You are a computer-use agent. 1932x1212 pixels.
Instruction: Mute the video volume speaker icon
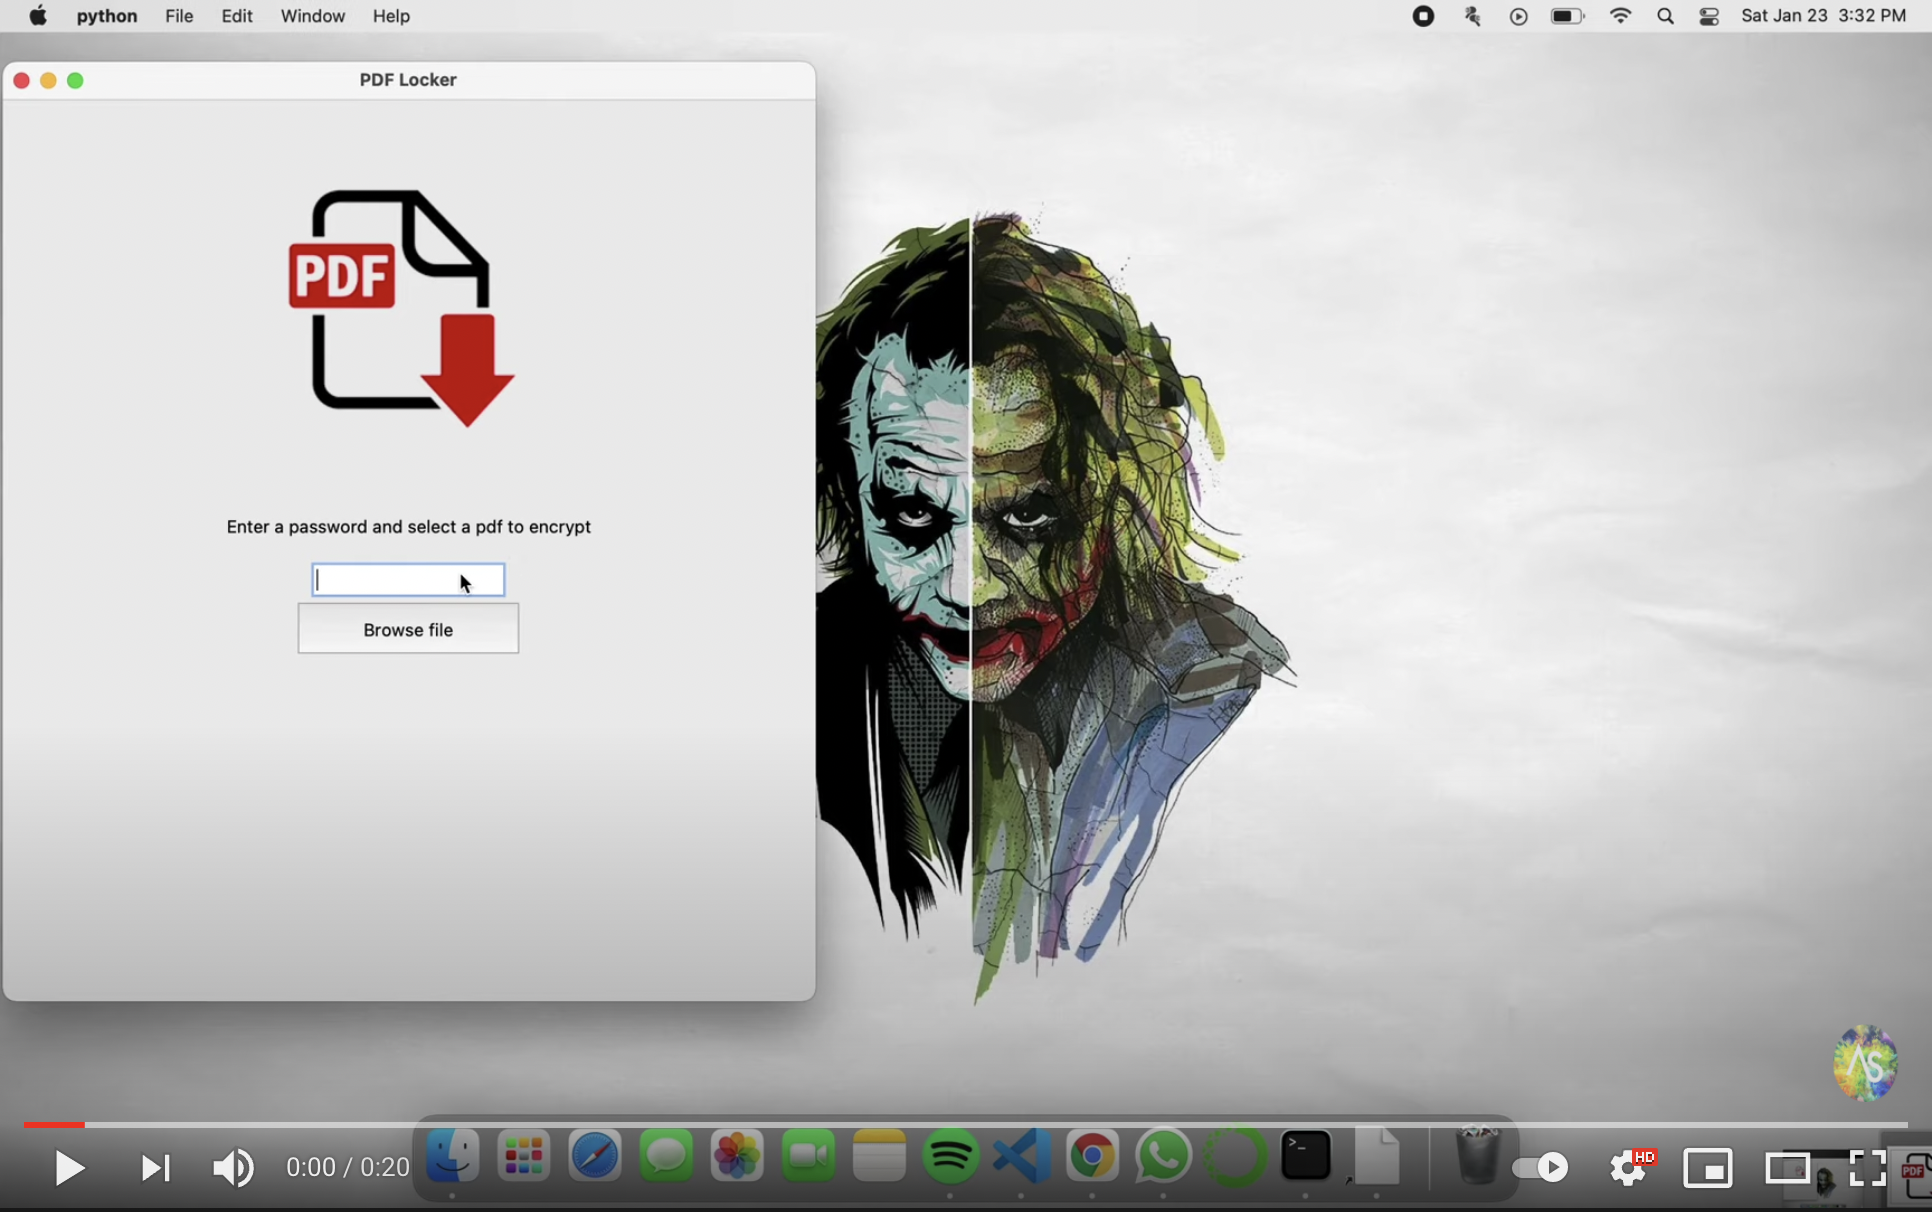pos(233,1167)
